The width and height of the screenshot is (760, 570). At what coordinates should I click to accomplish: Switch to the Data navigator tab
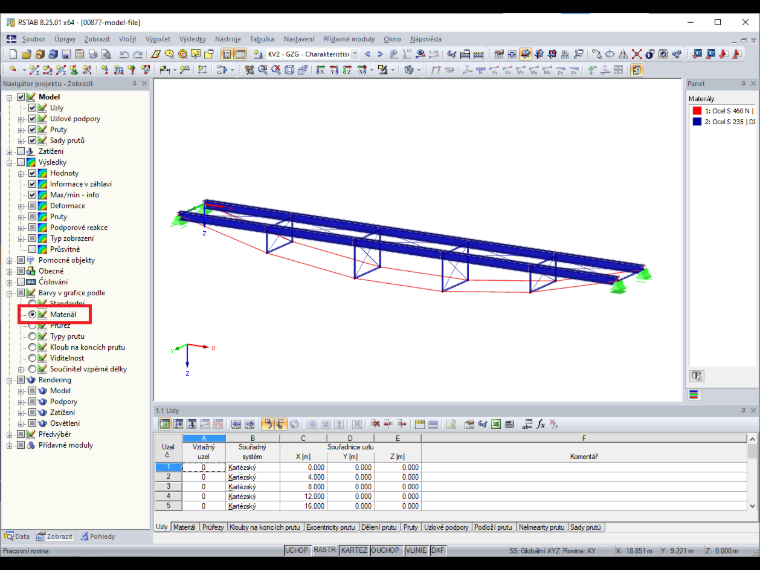17,536
